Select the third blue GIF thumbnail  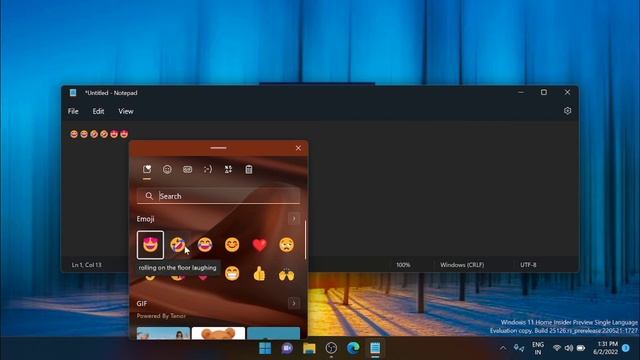pos(273,333)
